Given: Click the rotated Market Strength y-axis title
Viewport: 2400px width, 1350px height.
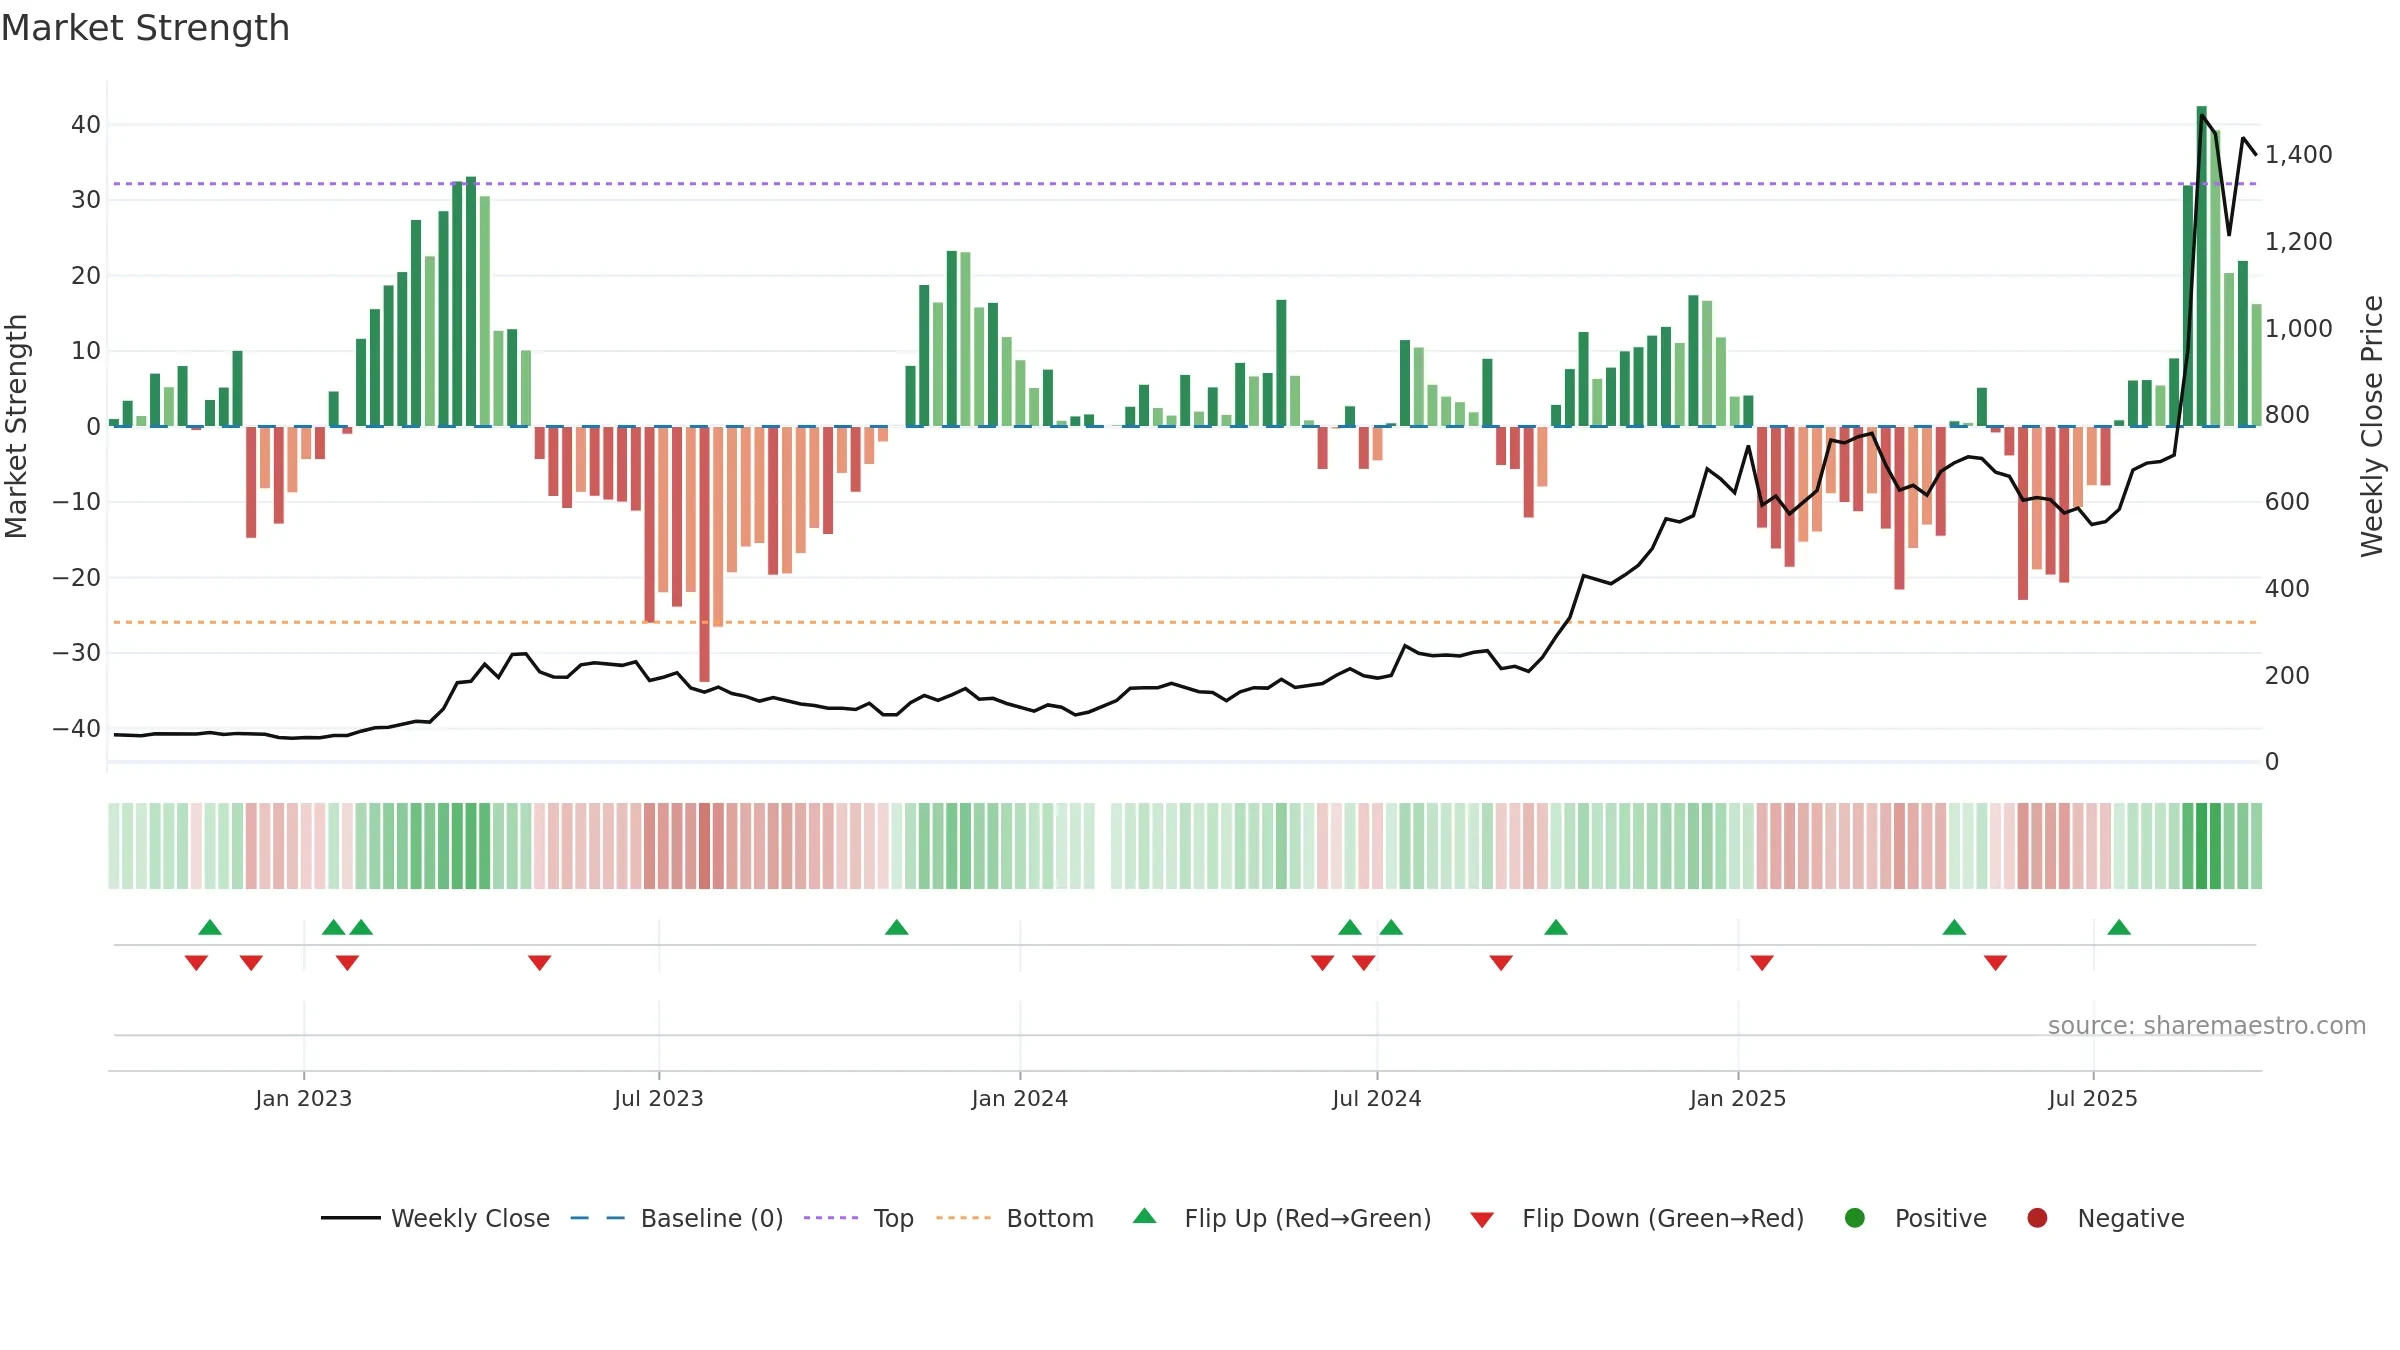Looking at the screenshot, I should pos(17,426).
